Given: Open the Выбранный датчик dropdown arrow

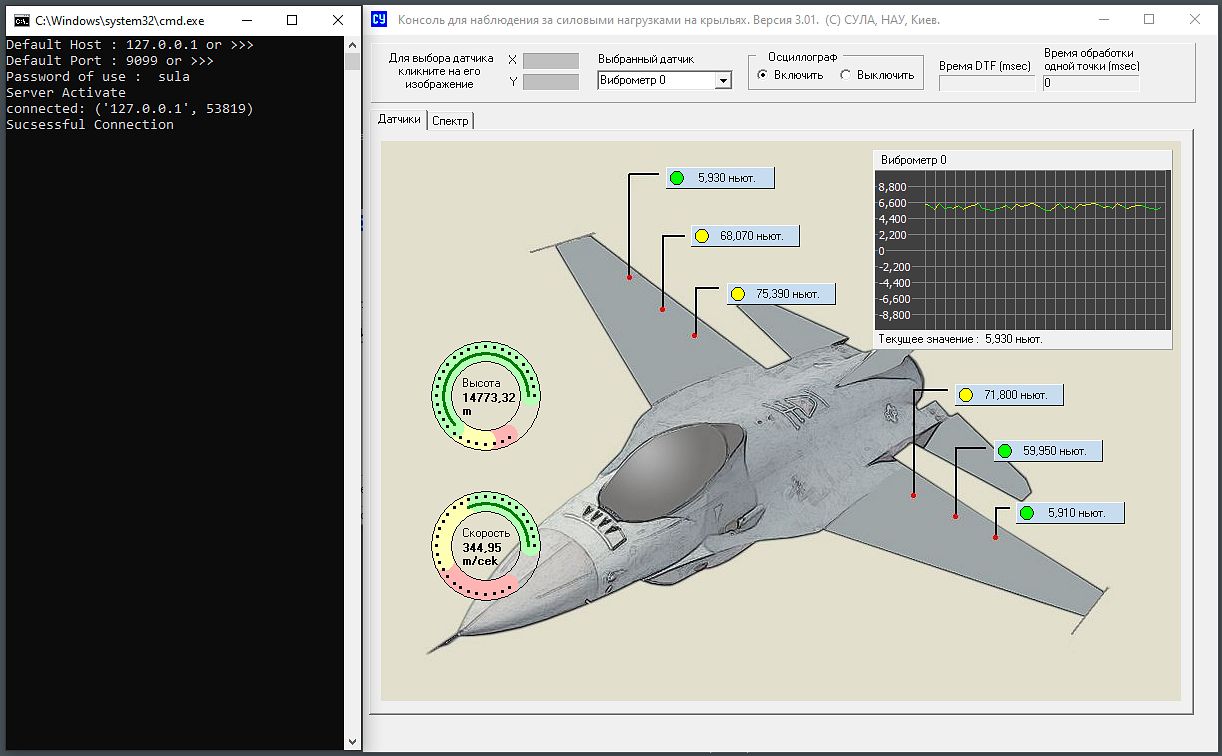Looking at the screenshot, I should click(x=724, y=81).
